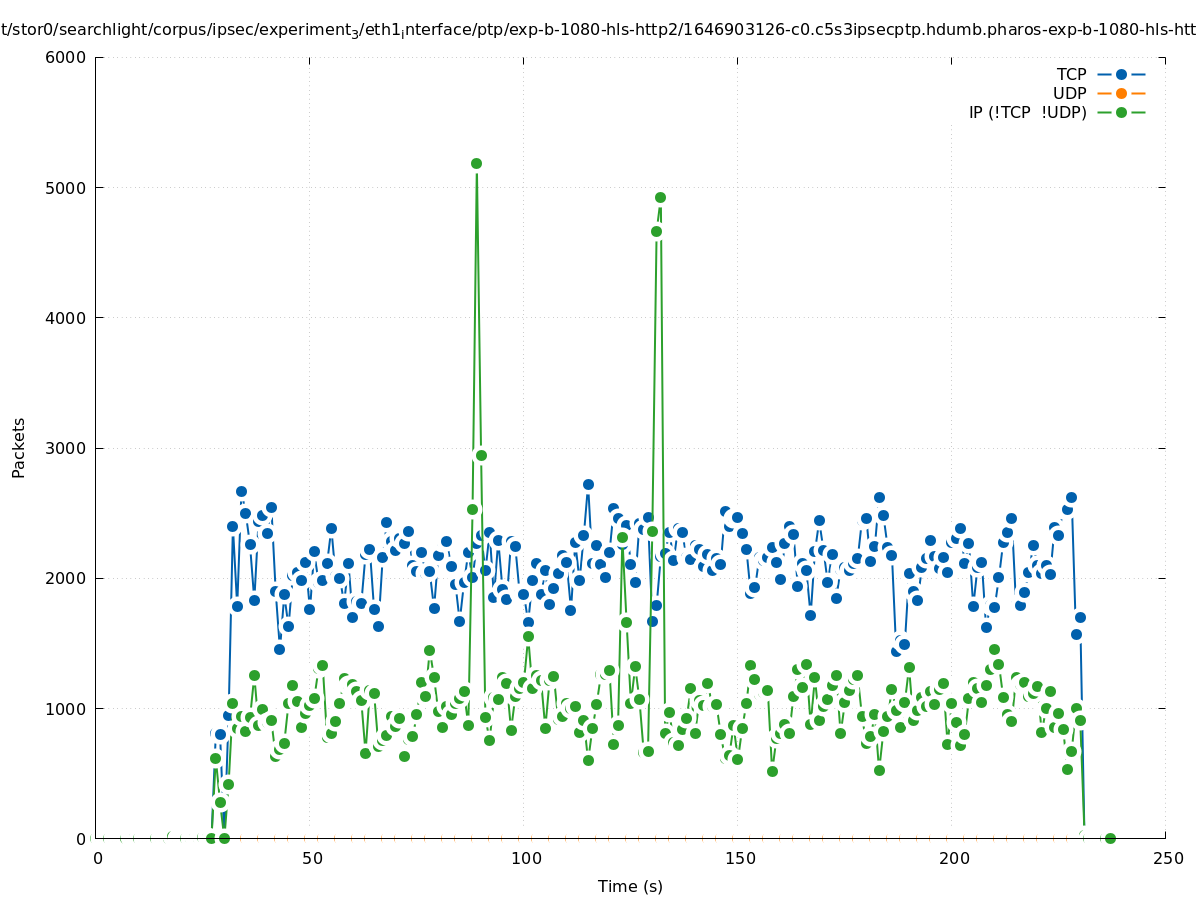Screen dimensions: 1197x900
Task: Select the highest green peak data point
Action: [476, 163]
